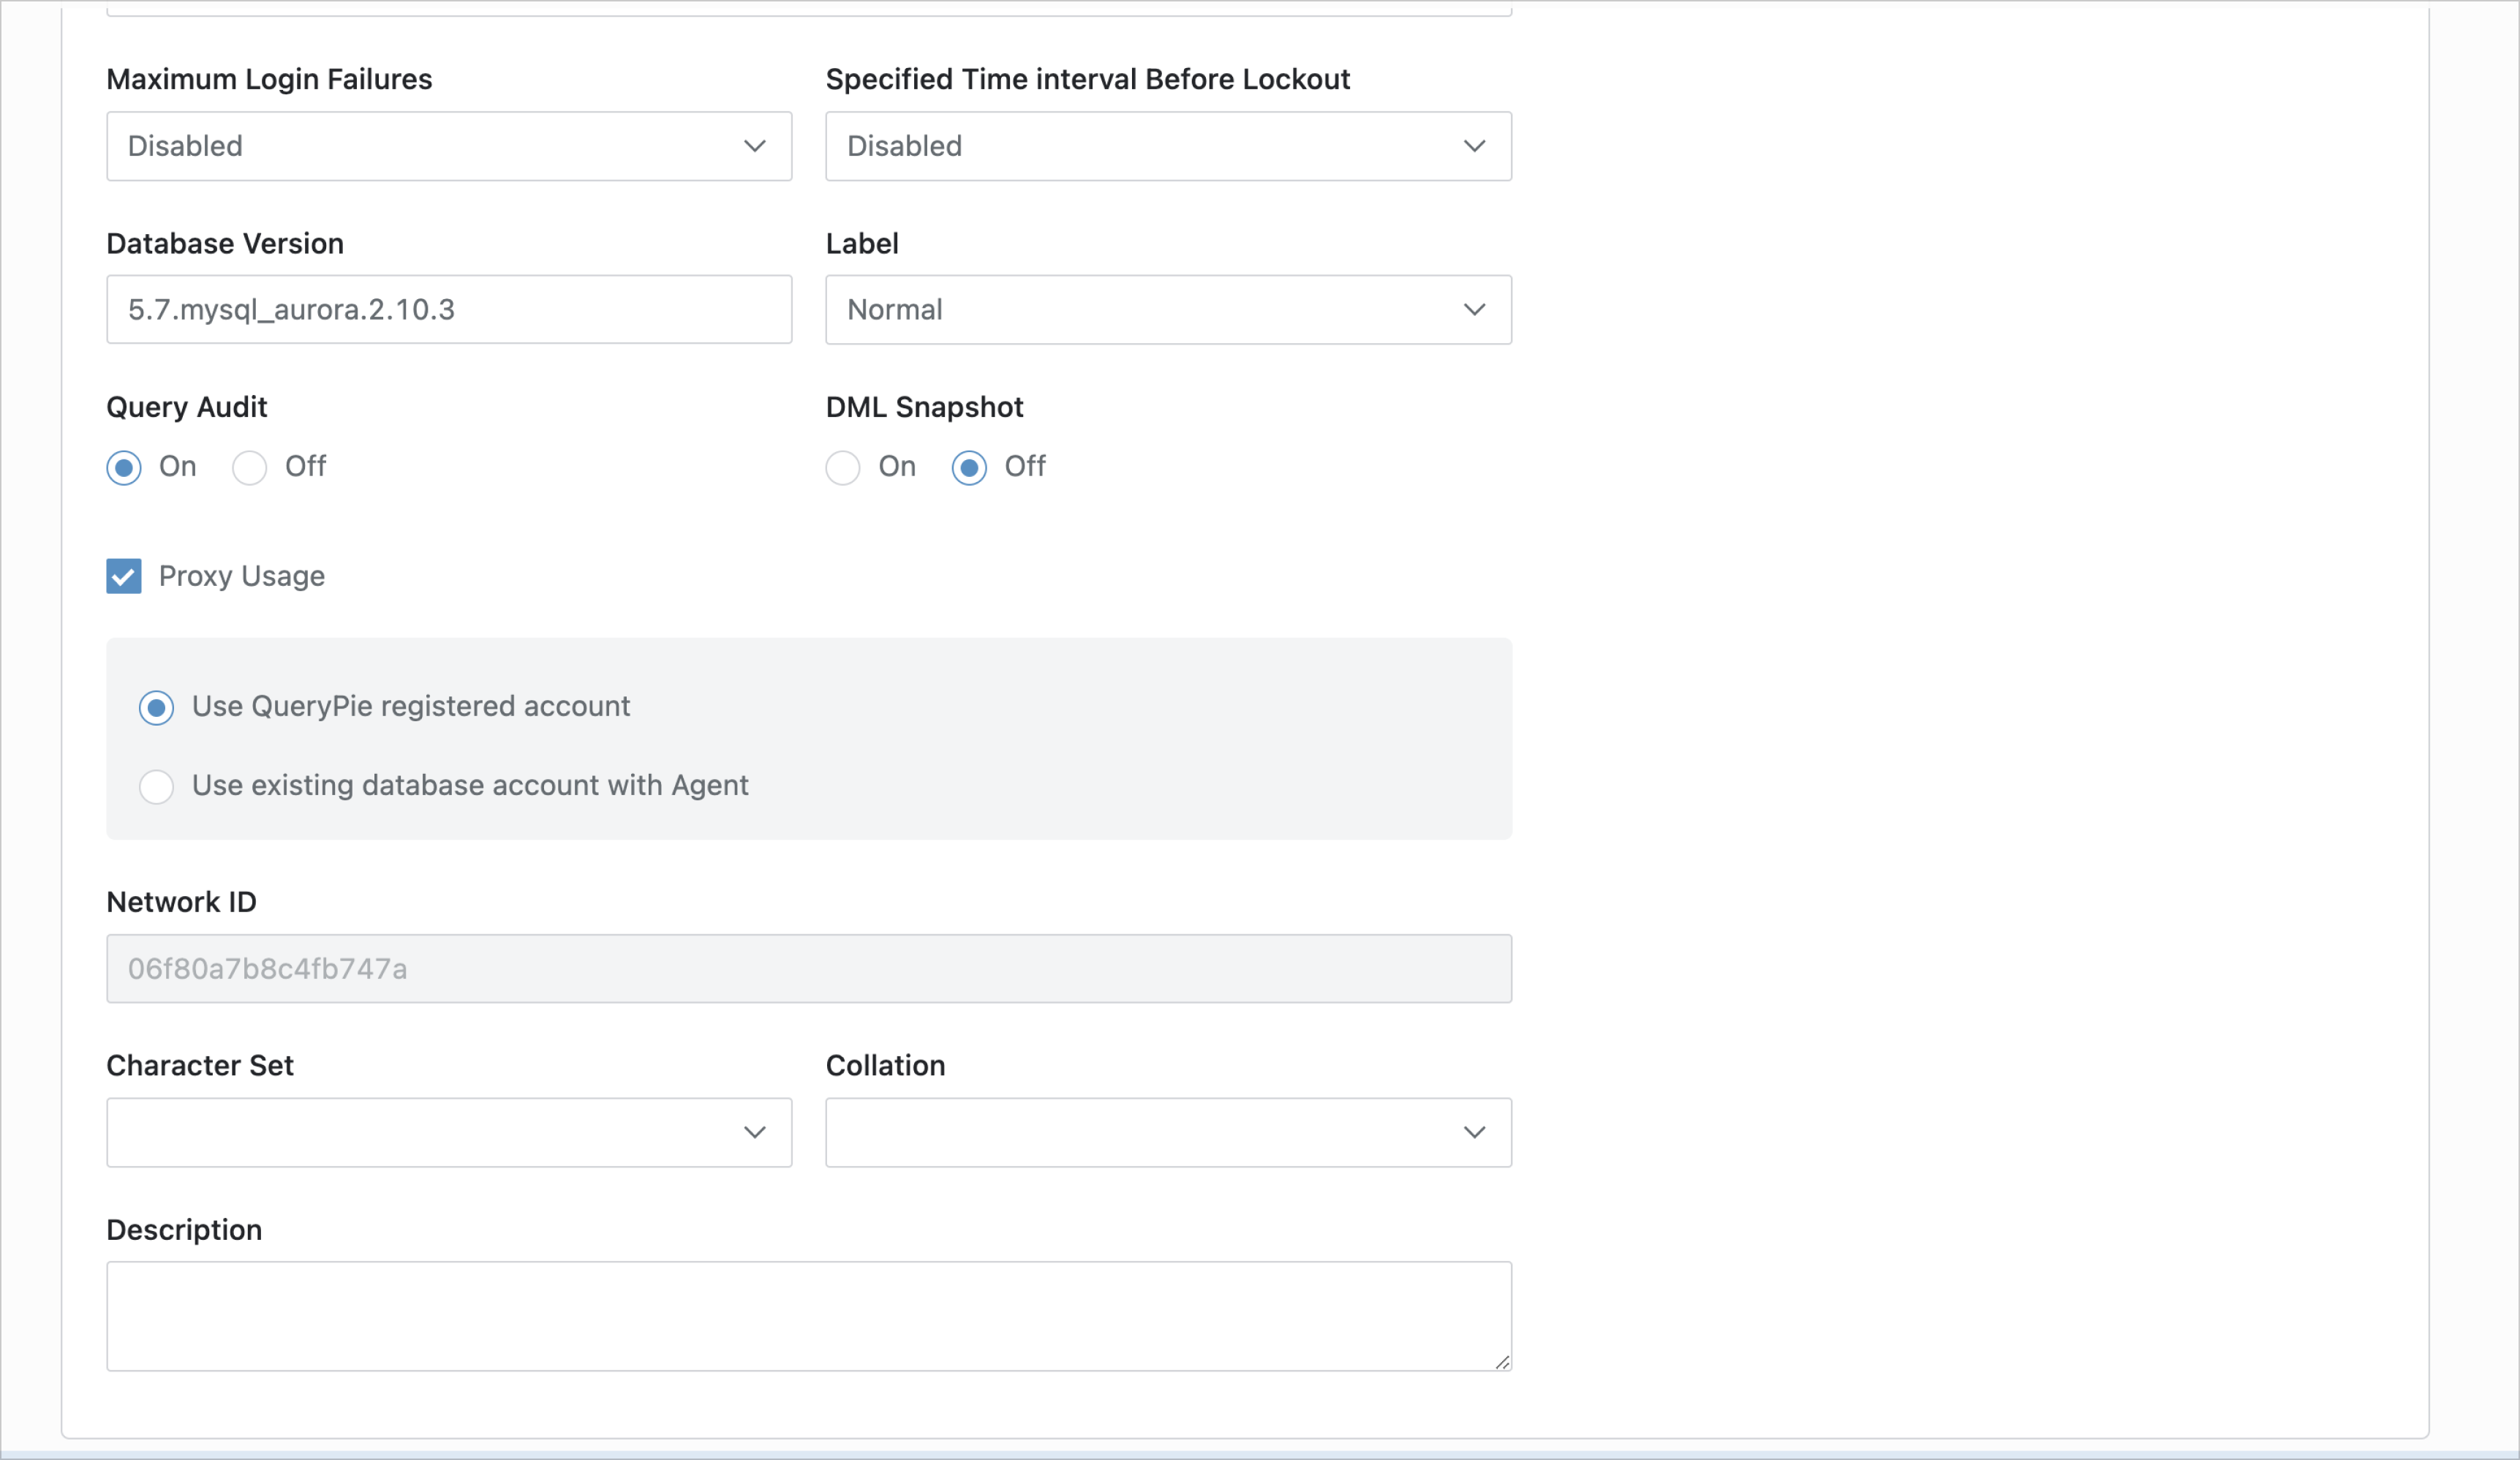Click the Proxy Usage label text

point(242,576)
